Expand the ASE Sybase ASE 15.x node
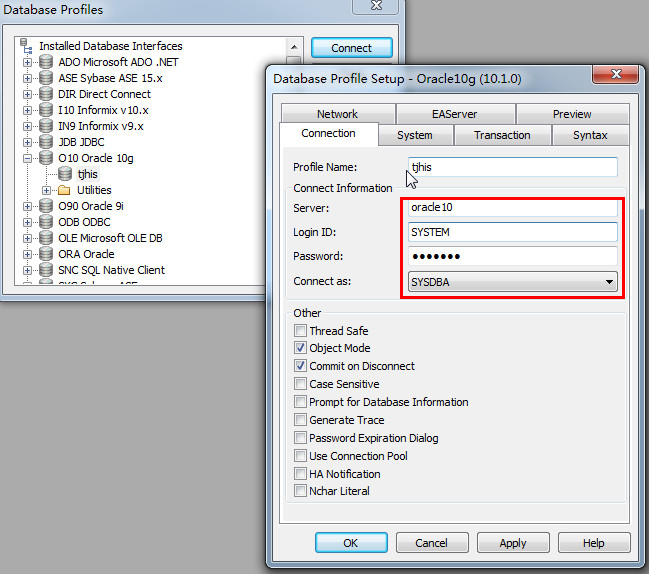This screenshot has width=649, height=574. tap(27, 78)
